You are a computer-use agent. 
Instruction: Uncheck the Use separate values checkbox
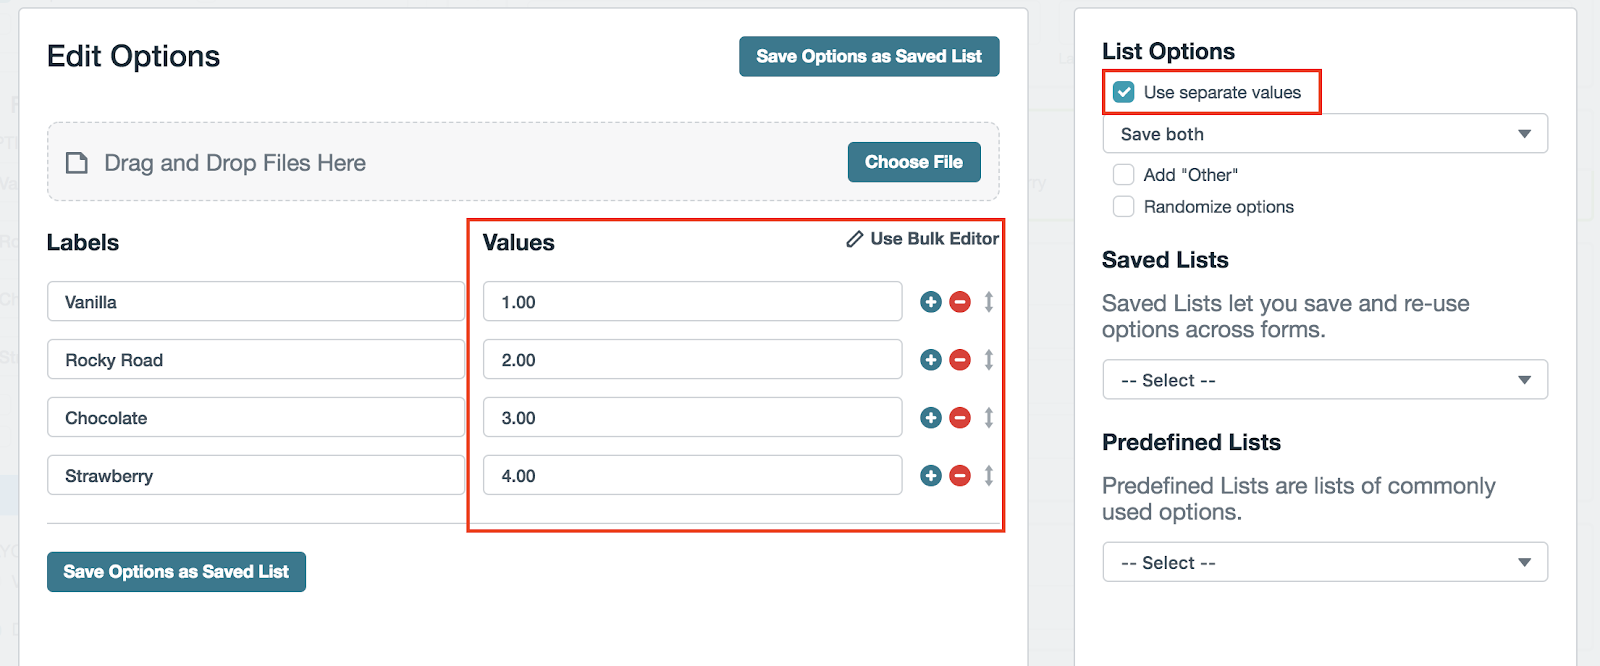click(1124, 92)
